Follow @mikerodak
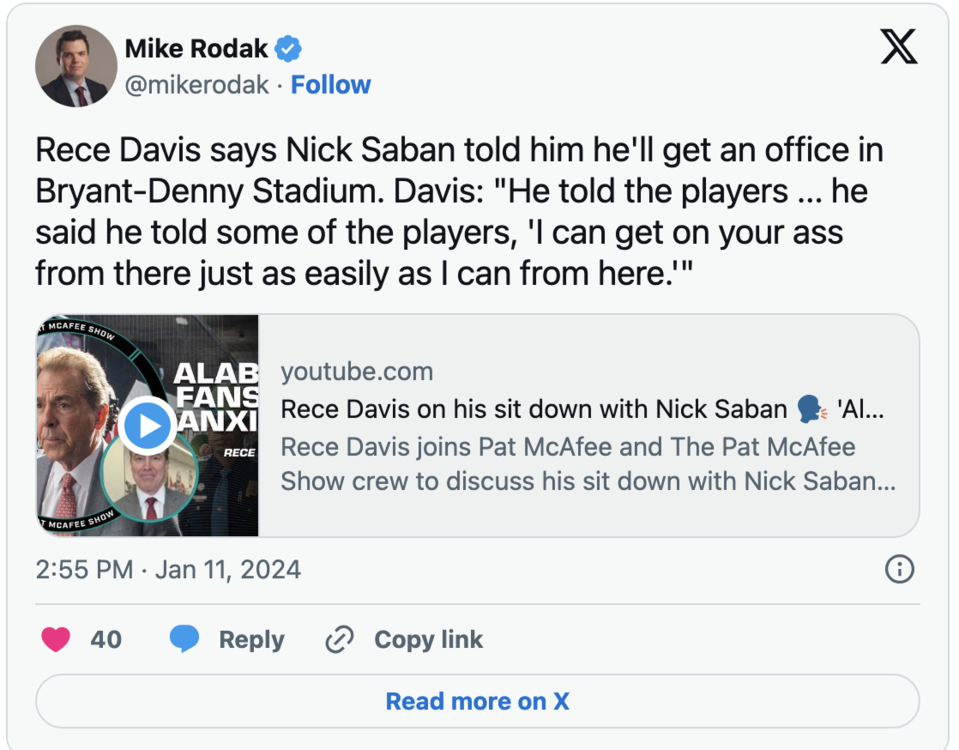Screen dimensions: 959x750 click(330, 85)
